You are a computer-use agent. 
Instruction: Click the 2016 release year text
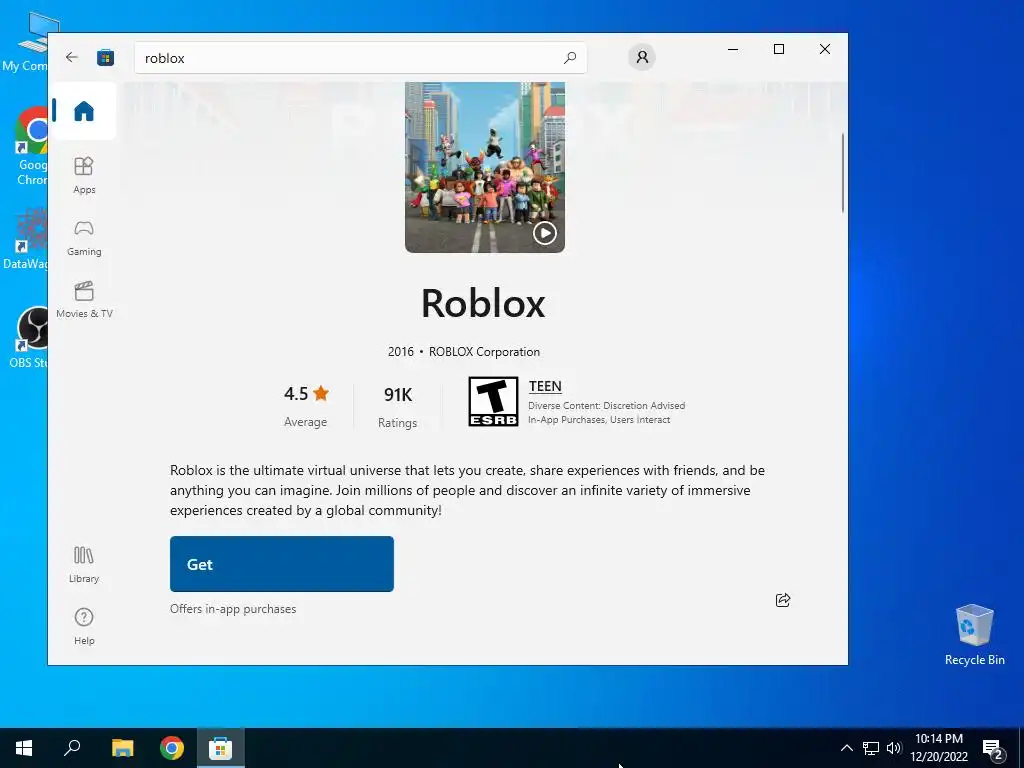pos(400,351)
